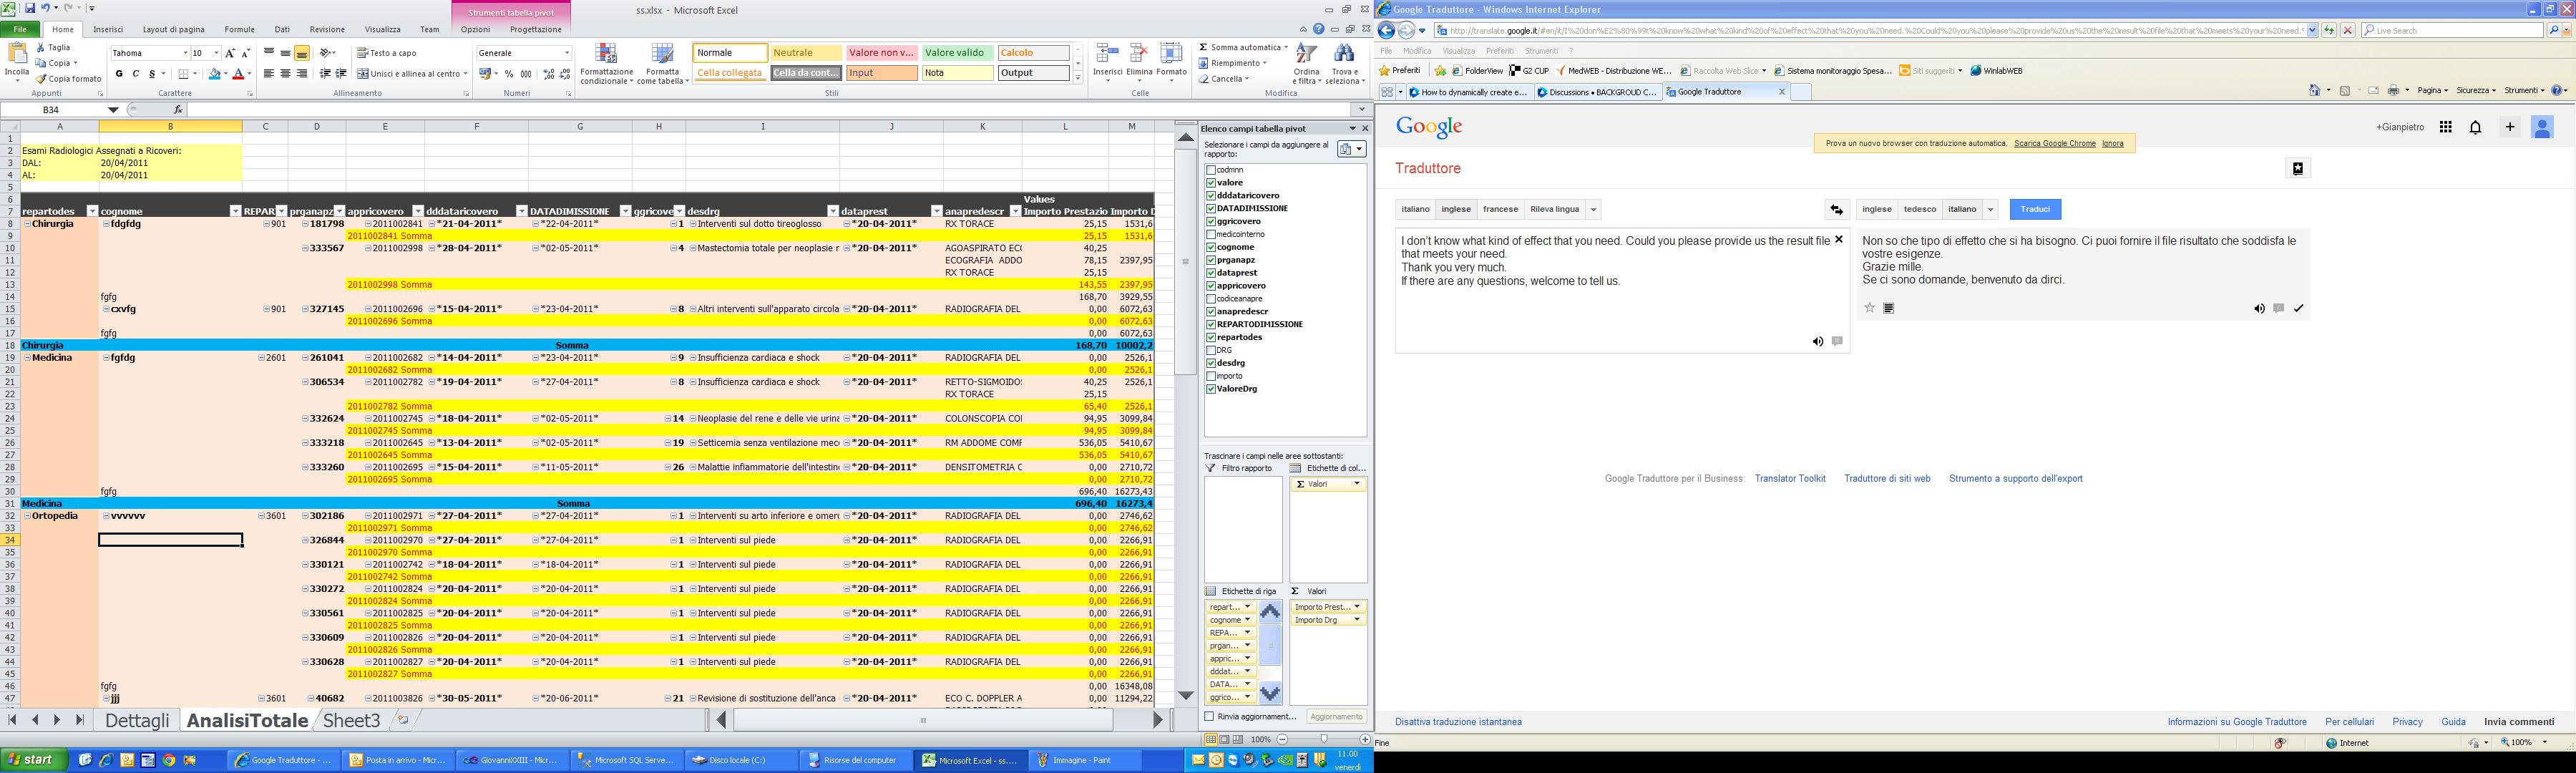Open Importo Drg value field dropdown
Screen dimensions: 2576x773
[x=1357, y=620]
